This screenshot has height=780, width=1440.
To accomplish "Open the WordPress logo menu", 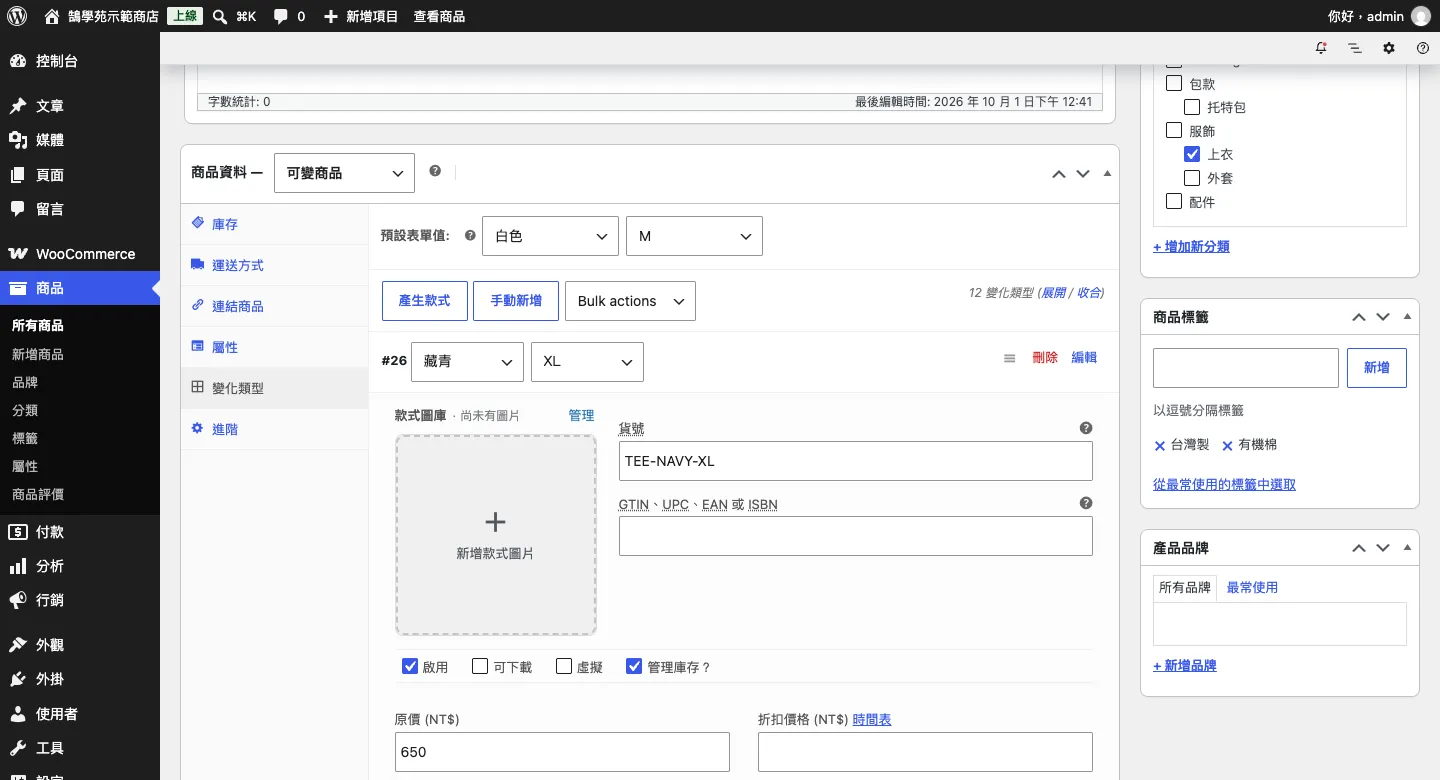I will (x=17, y=16).
